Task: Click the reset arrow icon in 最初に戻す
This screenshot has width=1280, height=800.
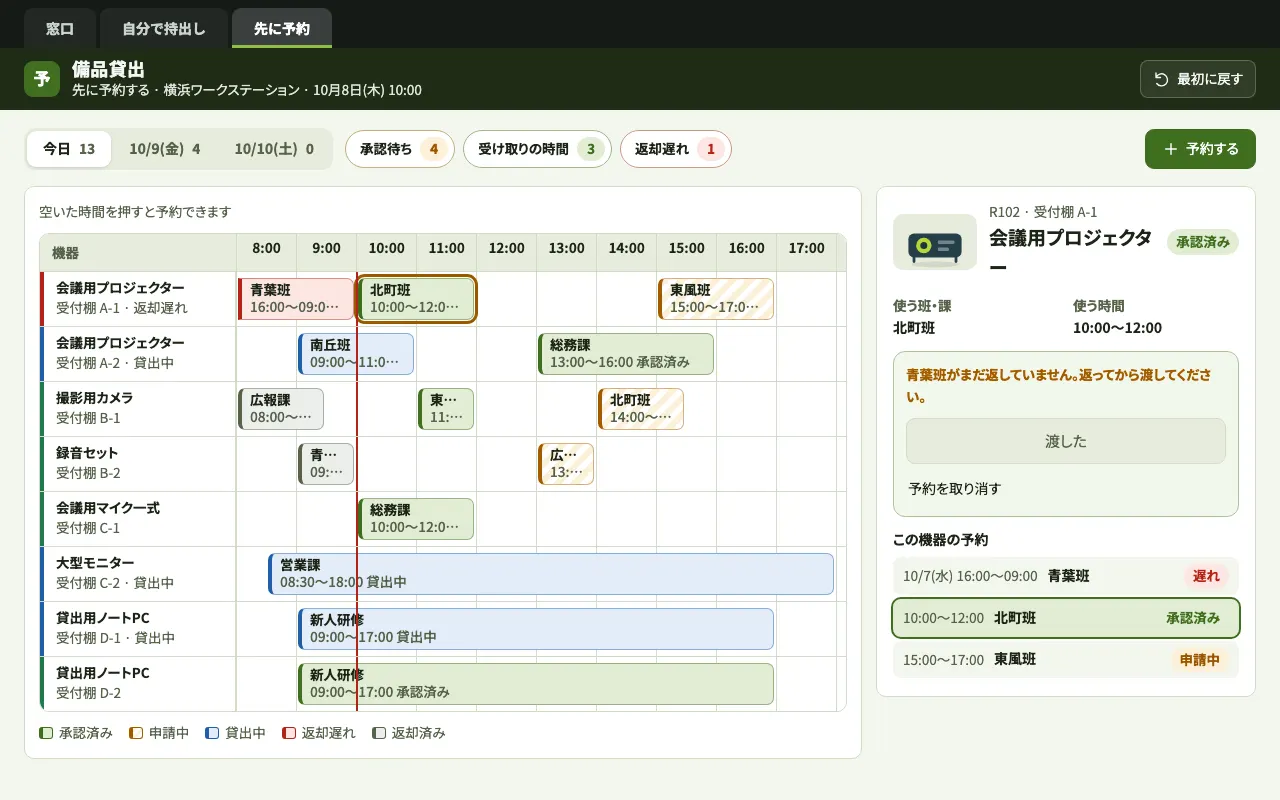Action: (x=1161, y=79)
